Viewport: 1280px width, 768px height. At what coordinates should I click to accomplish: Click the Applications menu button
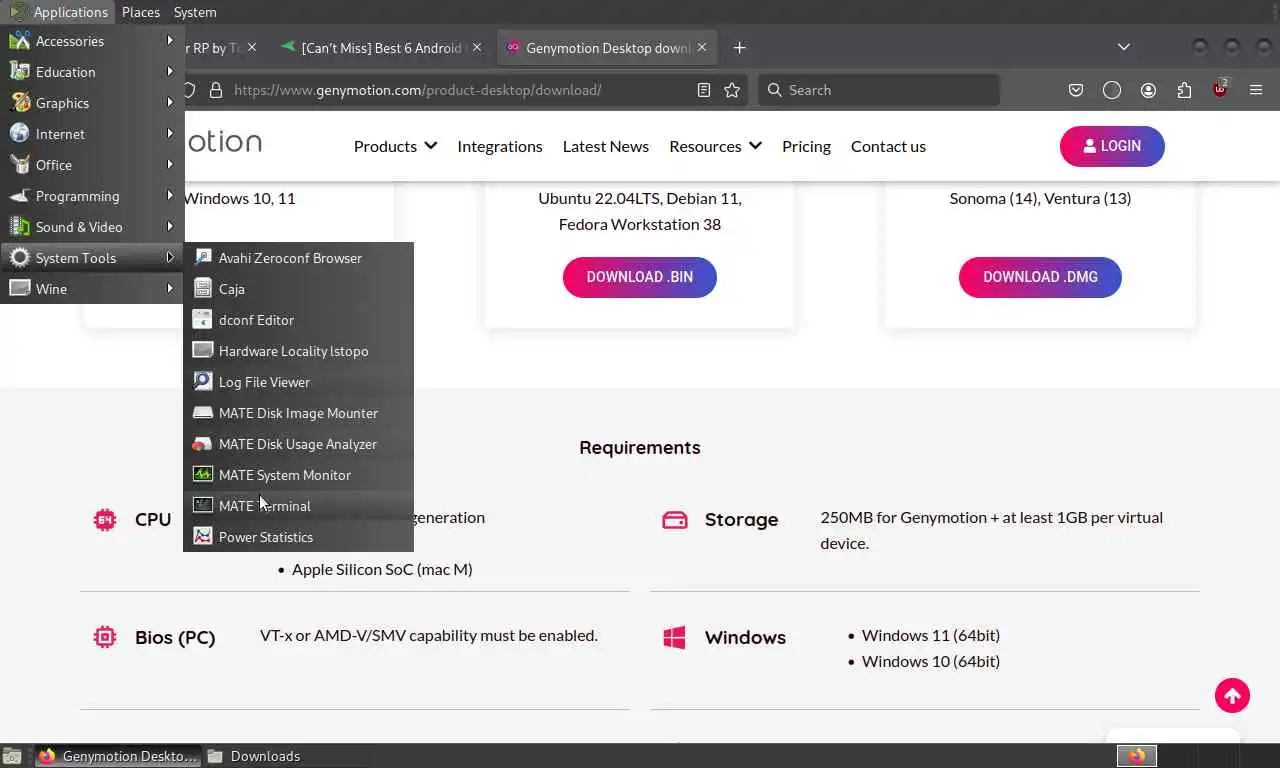click(x=58, y=12)
